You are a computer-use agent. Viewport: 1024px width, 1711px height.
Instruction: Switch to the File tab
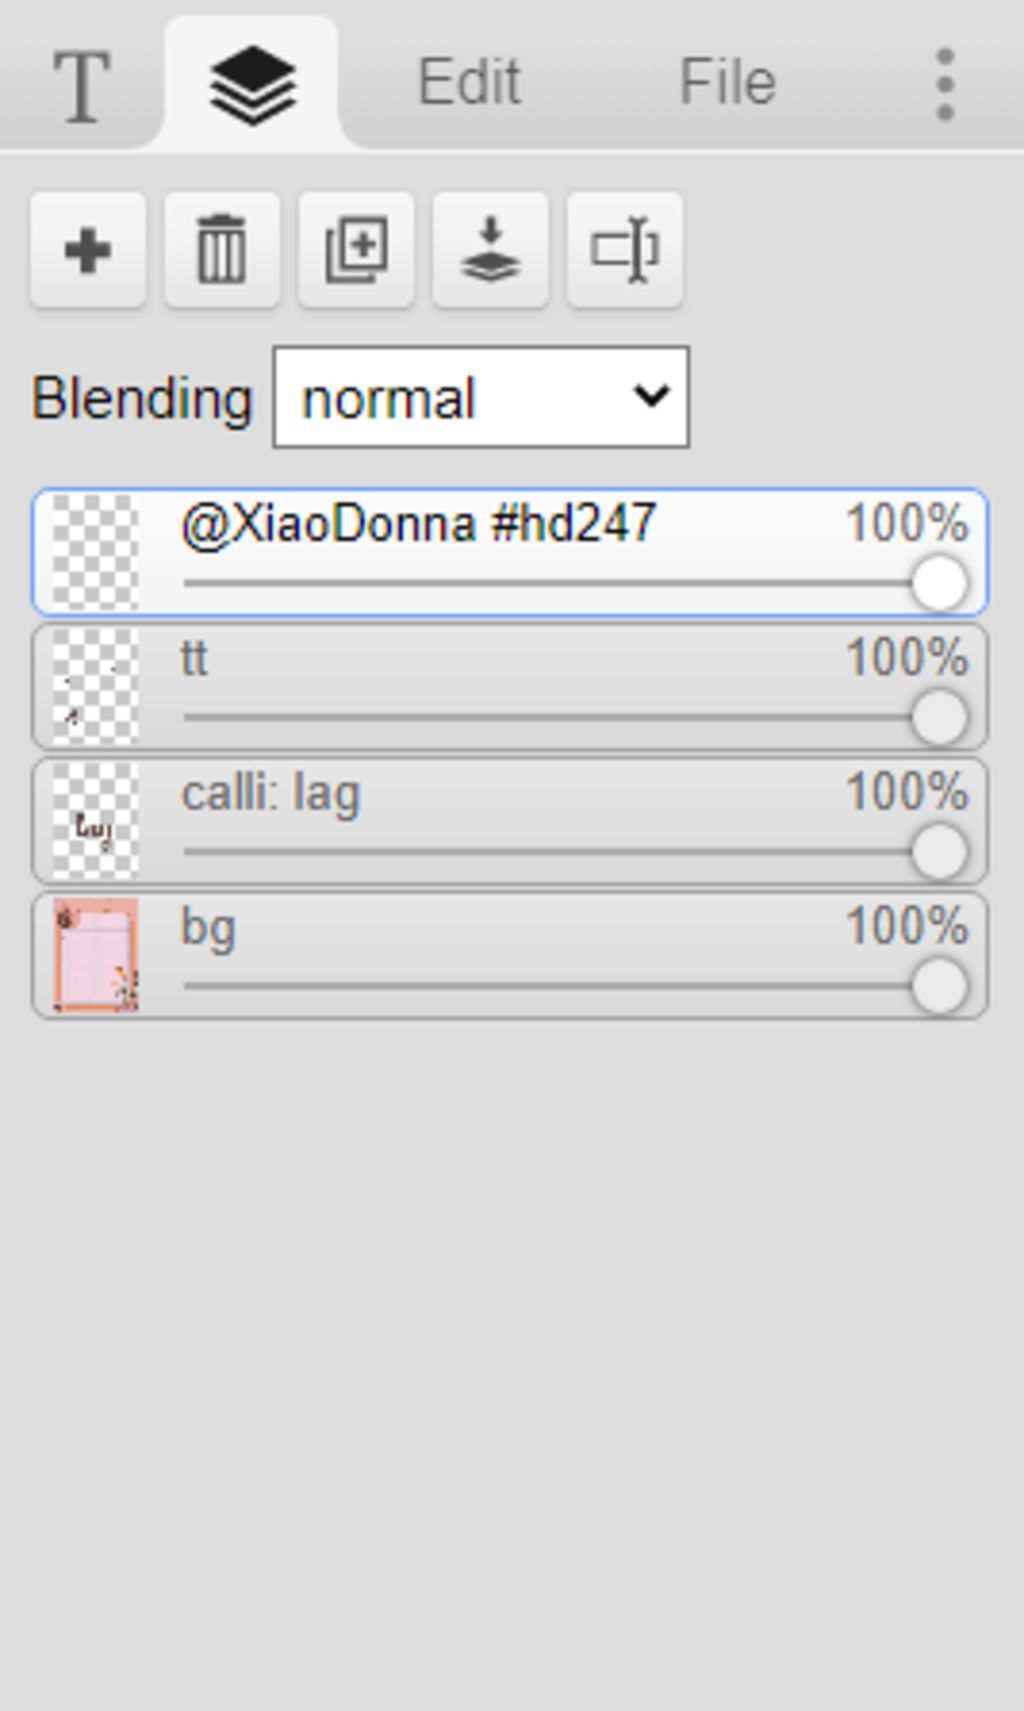pyautogui.click(x=727, y=82)
